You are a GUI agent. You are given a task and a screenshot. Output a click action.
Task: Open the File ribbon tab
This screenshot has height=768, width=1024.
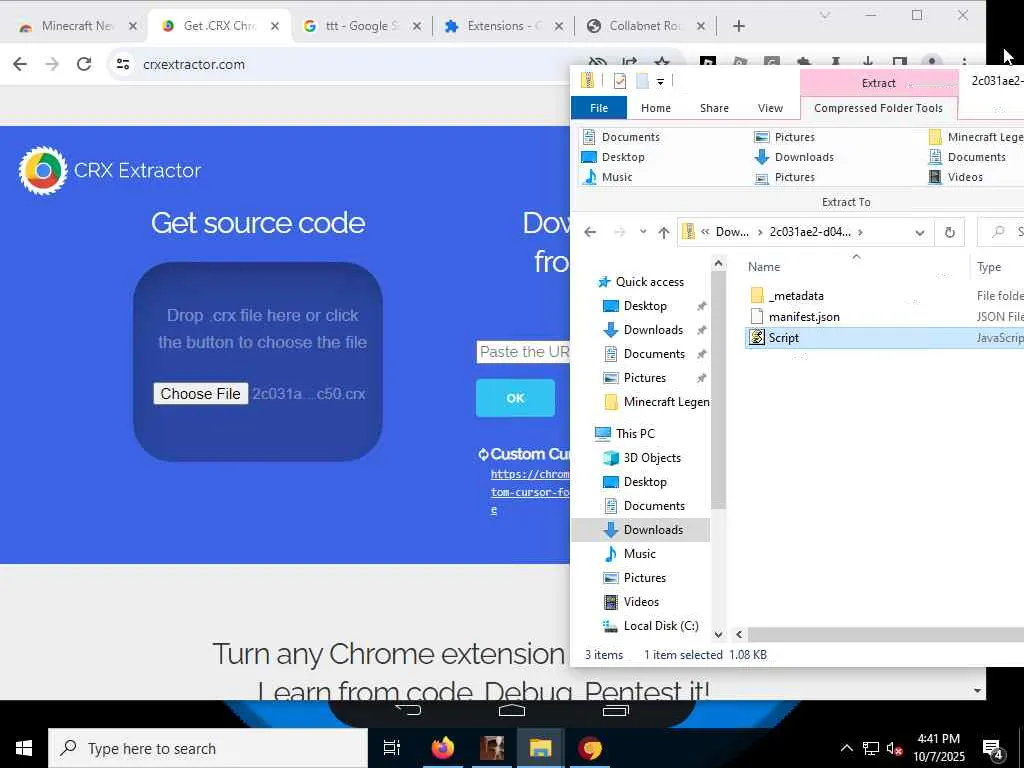click(599, 108)
